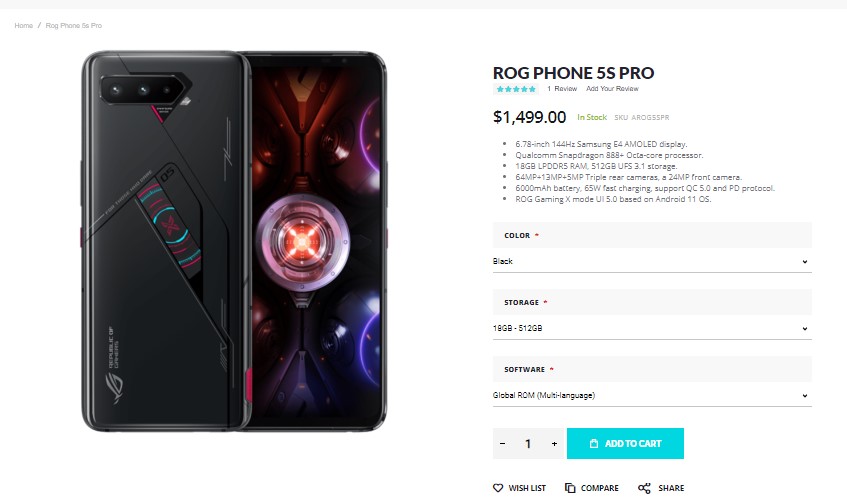Go to Home in the breadcrumb
This screenshot has width=847, height=504.
pos(23,25)
